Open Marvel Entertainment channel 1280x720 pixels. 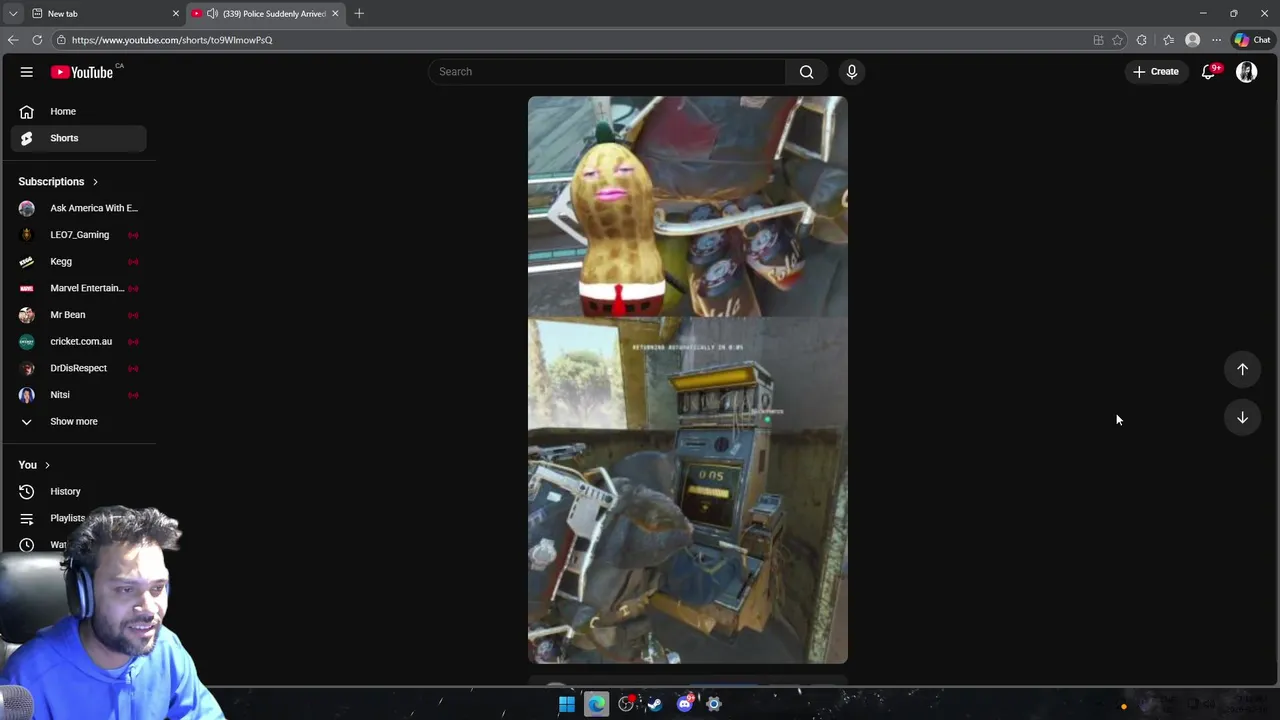[x=79, y=288]
